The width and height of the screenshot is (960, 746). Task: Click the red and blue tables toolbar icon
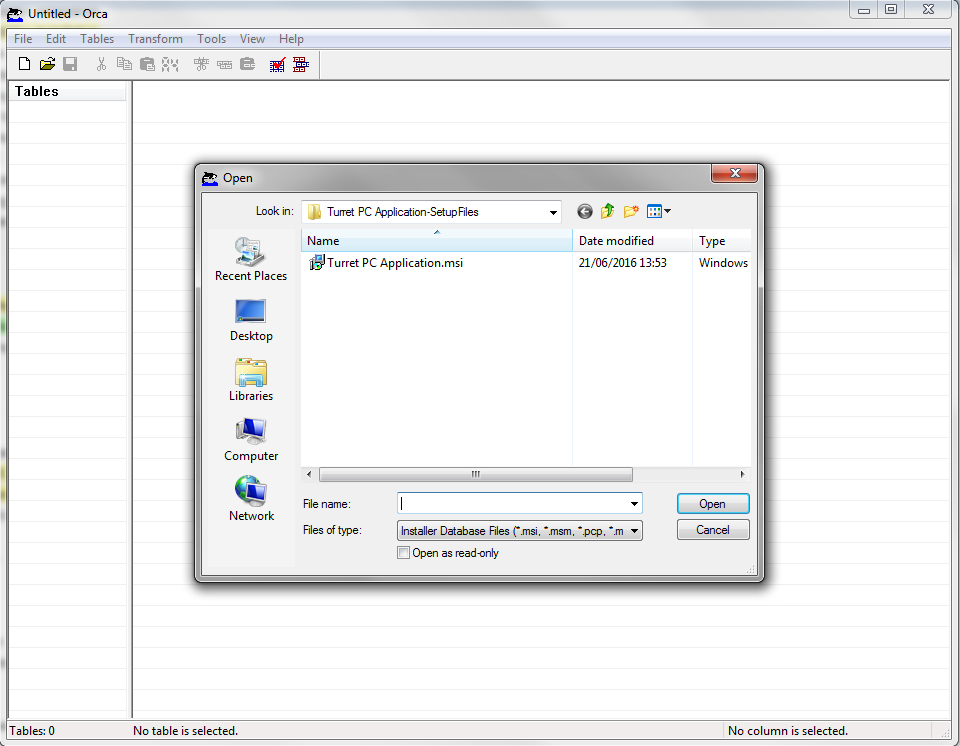[x=301, y=64]
